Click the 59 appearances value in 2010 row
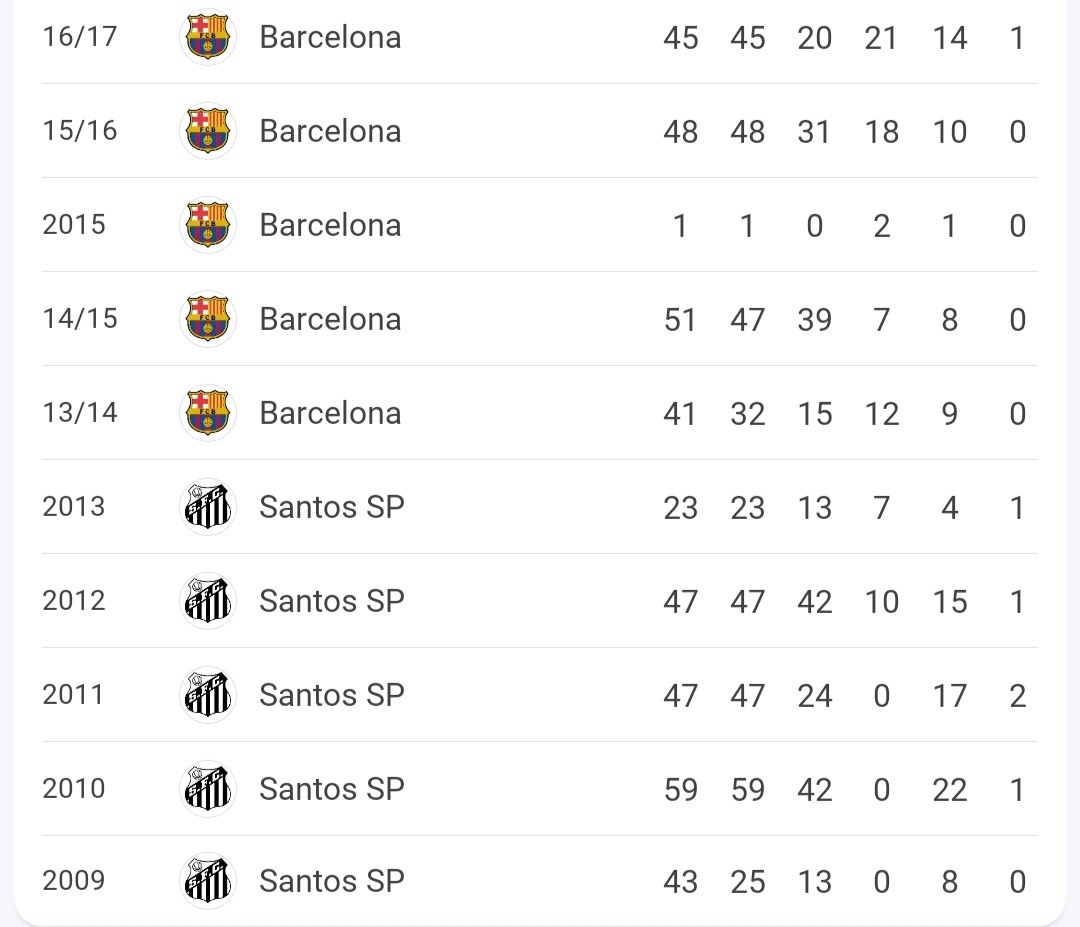This screenshot has height=927, width=1080. tap(681, 789)
